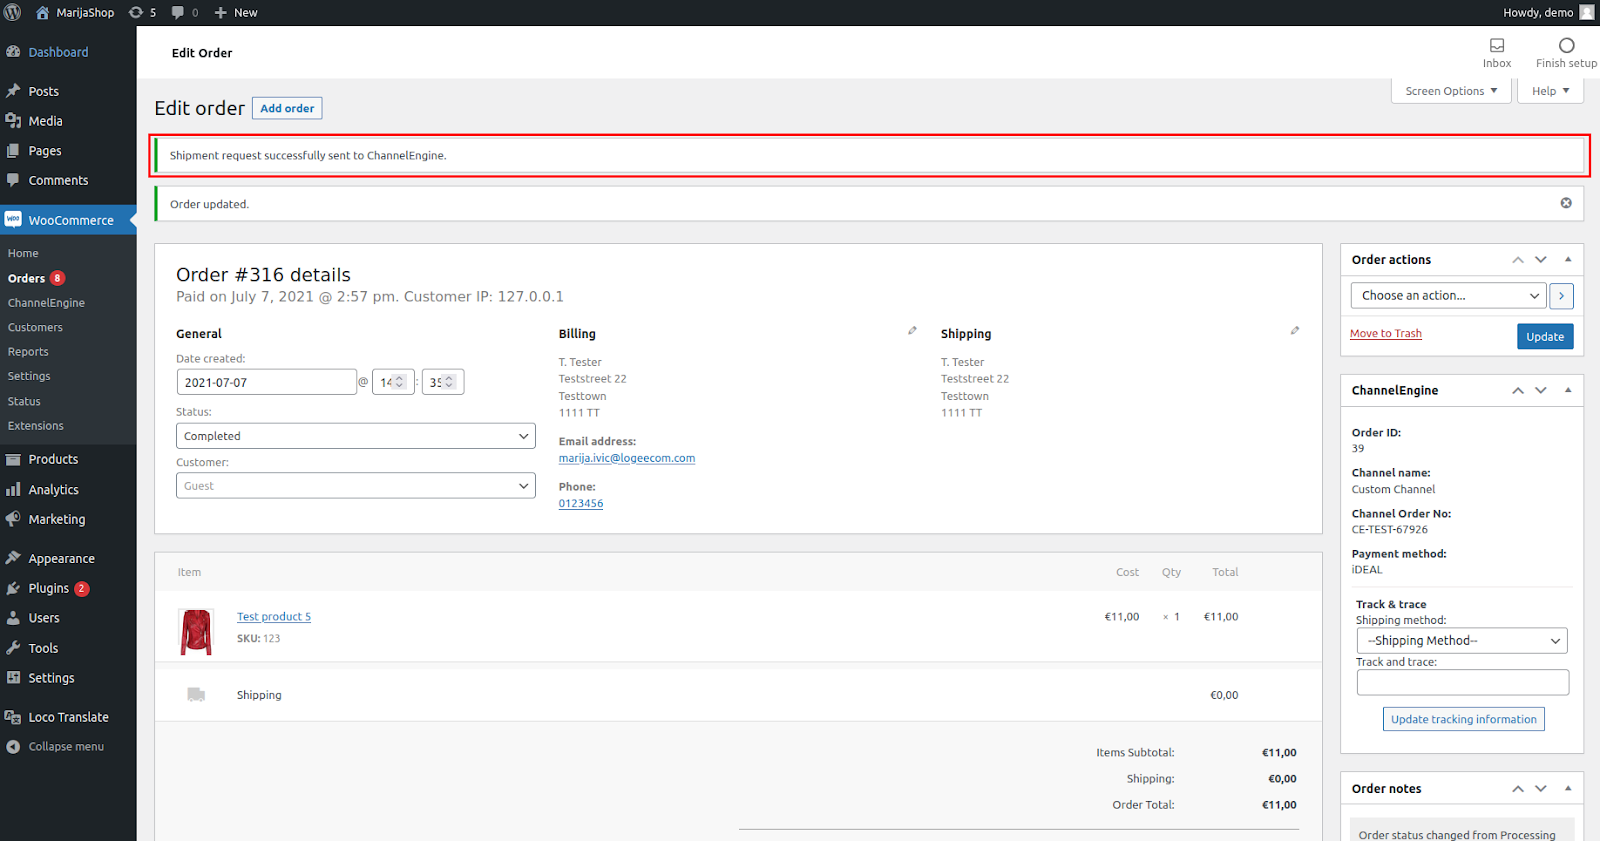1600x841 pixels.
Task: Toggle the Order notes panel
Action: click(1567, 789)
